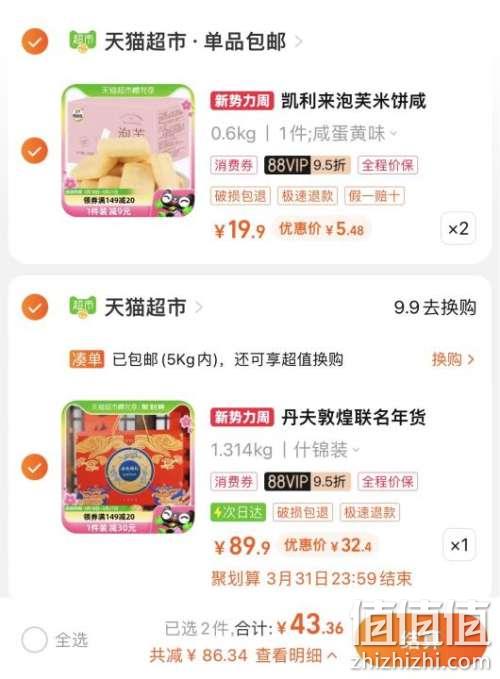The height and width of the screenshot is (679, 500).
Task: Uncheck the 丹夫敦煌联名年货 item checkbox
Action: 35,467
